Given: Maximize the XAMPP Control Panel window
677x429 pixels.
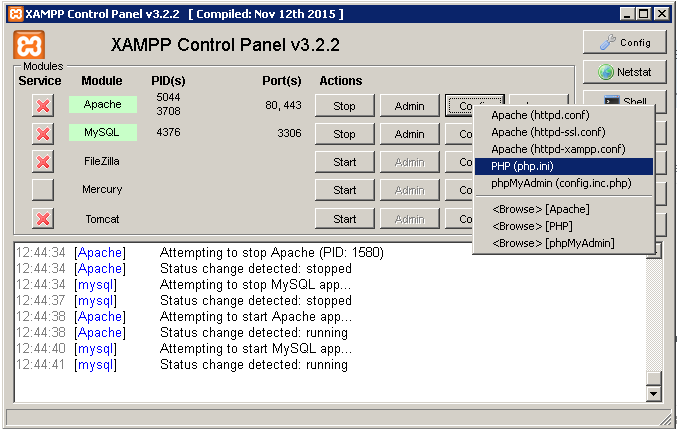Looking at the screenshot, I should (x=643, y=14).
